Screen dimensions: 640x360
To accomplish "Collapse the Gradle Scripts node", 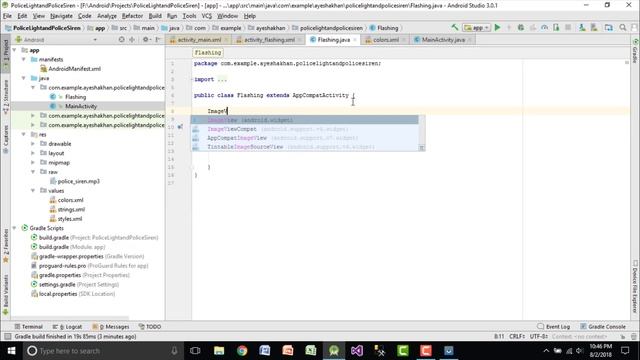I will pyautogui.click(x=15, y=228).
